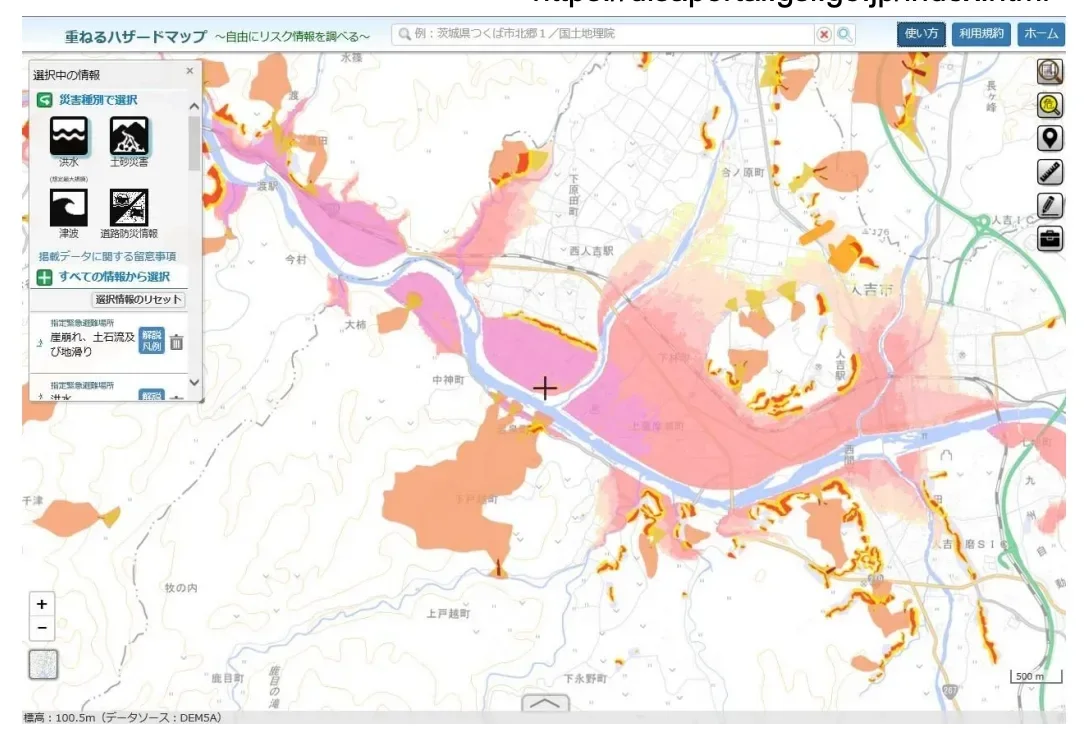1086x738 pixels.
Task: Open the map magnifier tool in right toolbar
Action: point(1050,71)
